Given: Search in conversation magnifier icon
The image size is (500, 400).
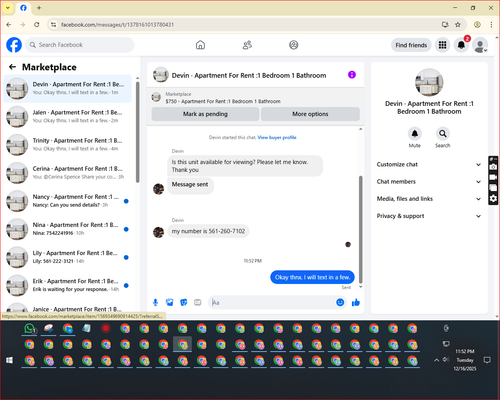Looking at the screenshot, I should (443, 134).
